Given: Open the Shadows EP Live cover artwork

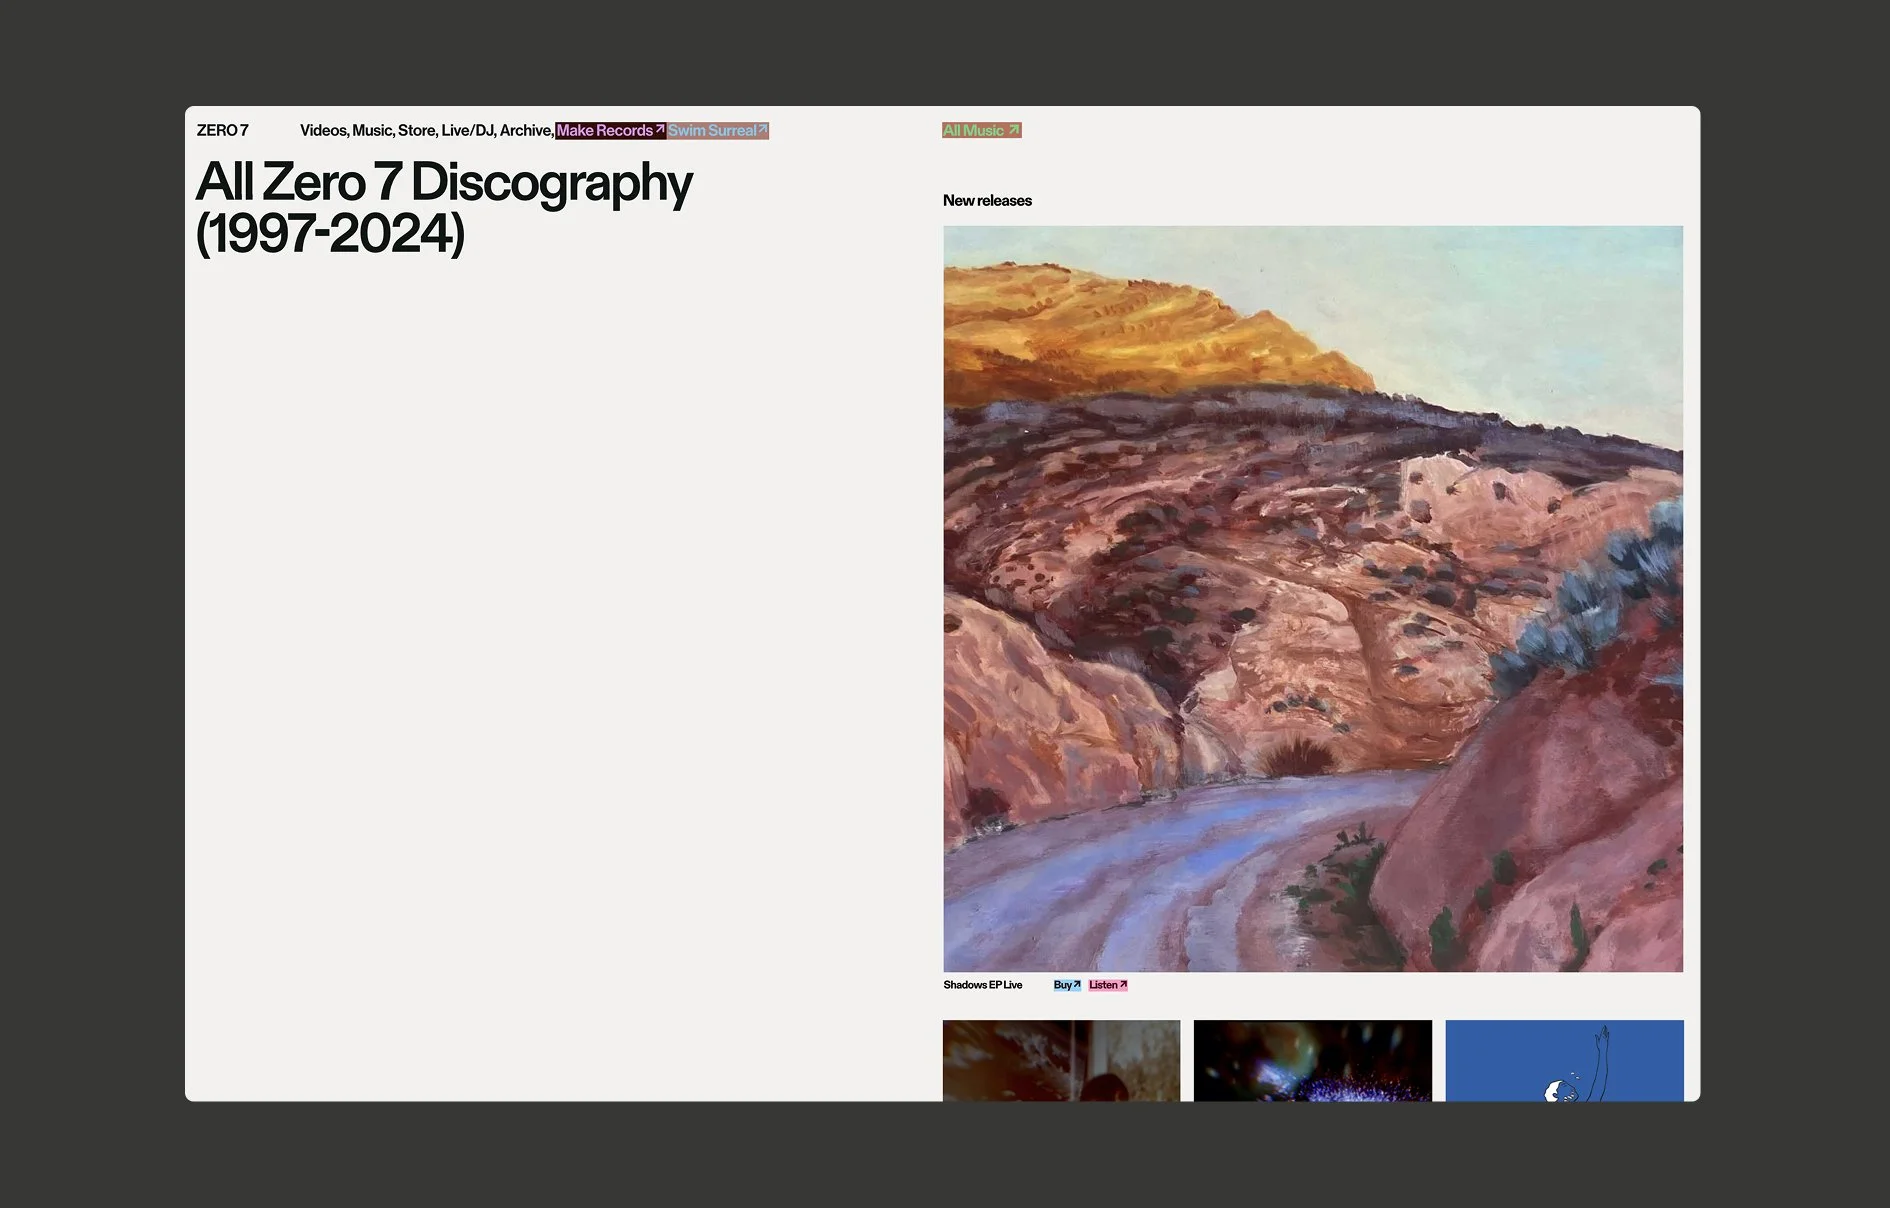Looking at the screenshot, I should 1313,598.
